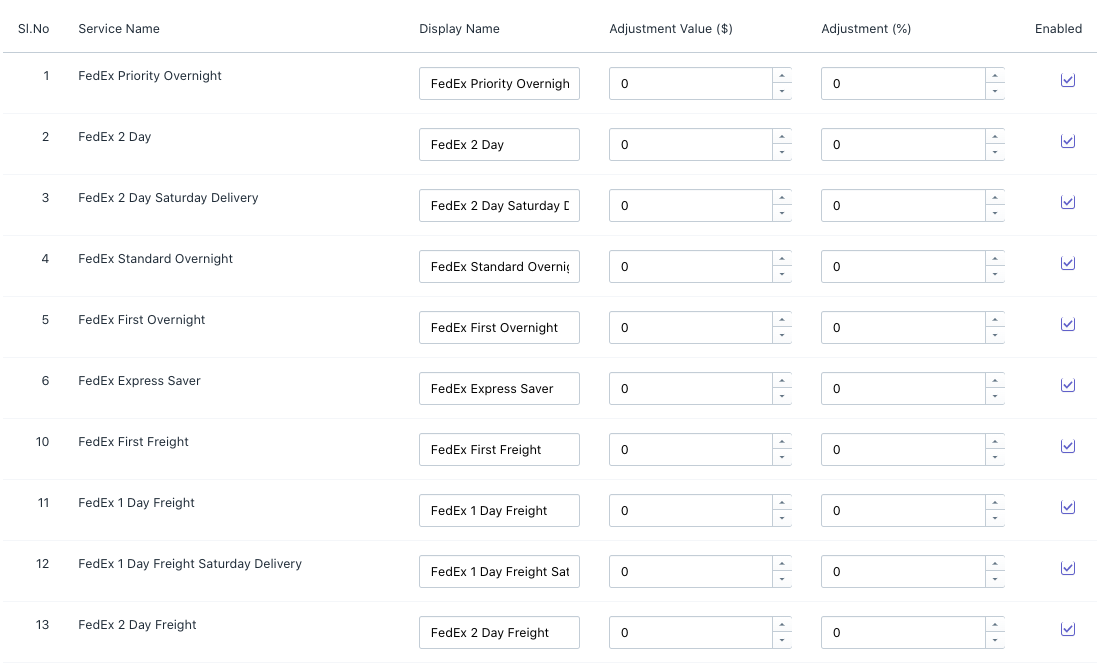This screenshot has height=665, width=1113.
Task: Click Display Name field for FedEx Express Saver
Action: 499,389
